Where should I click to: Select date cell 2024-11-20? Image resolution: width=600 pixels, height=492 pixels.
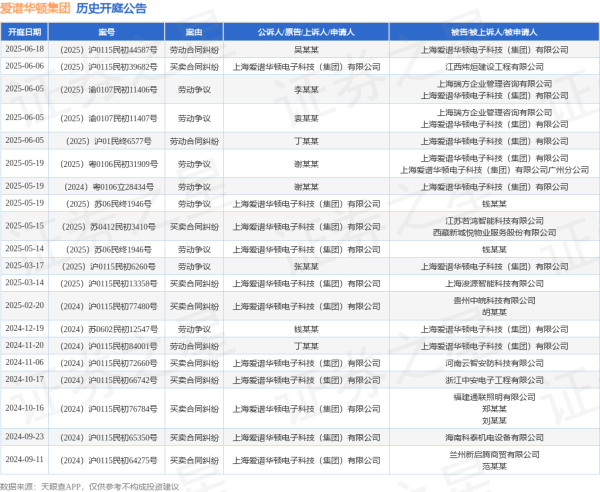point(24,345)
